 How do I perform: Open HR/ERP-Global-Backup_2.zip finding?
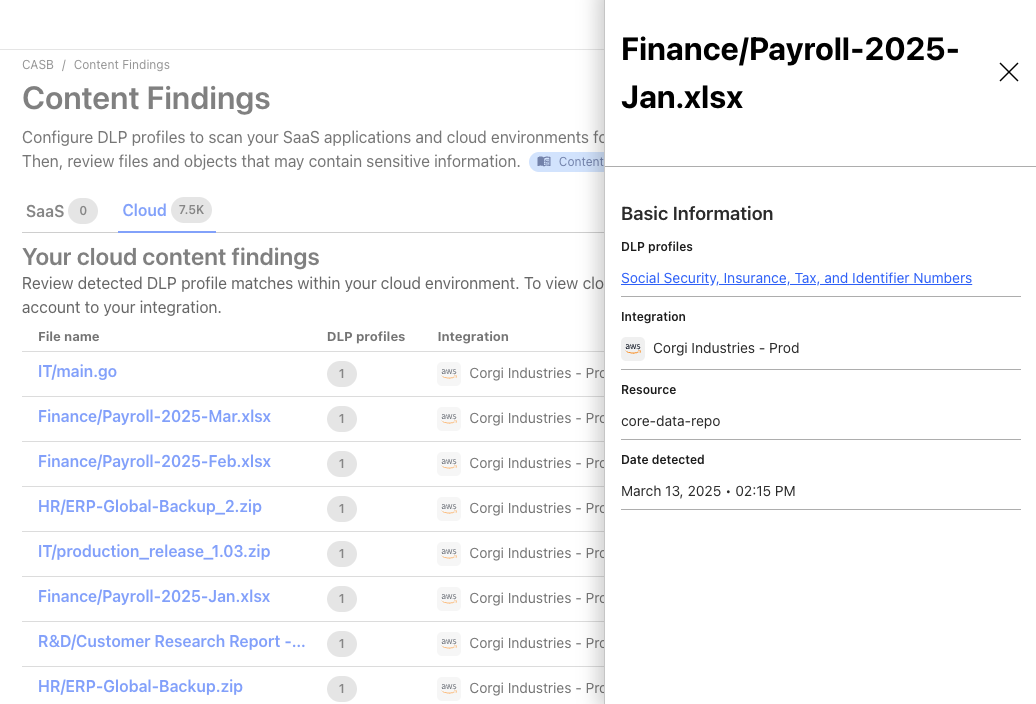pos(149,506)
